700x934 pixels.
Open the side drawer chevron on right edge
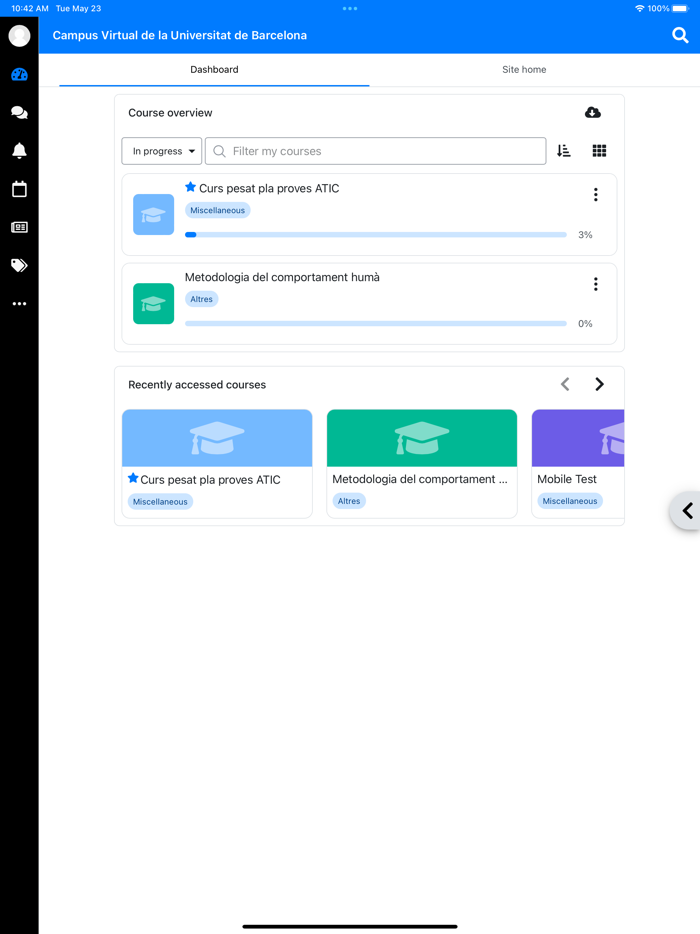point(686,510)
